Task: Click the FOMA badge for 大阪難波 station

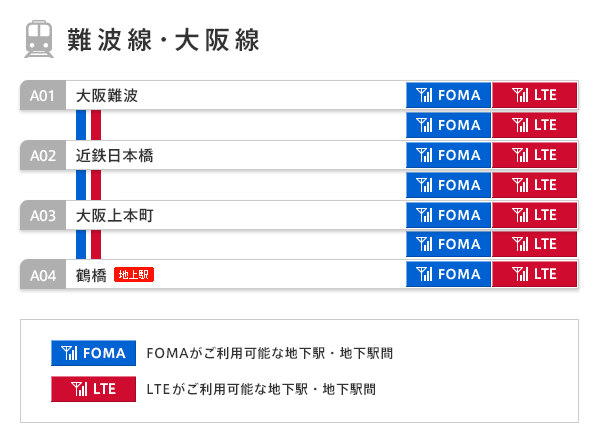Action: [x=448, y=95]
